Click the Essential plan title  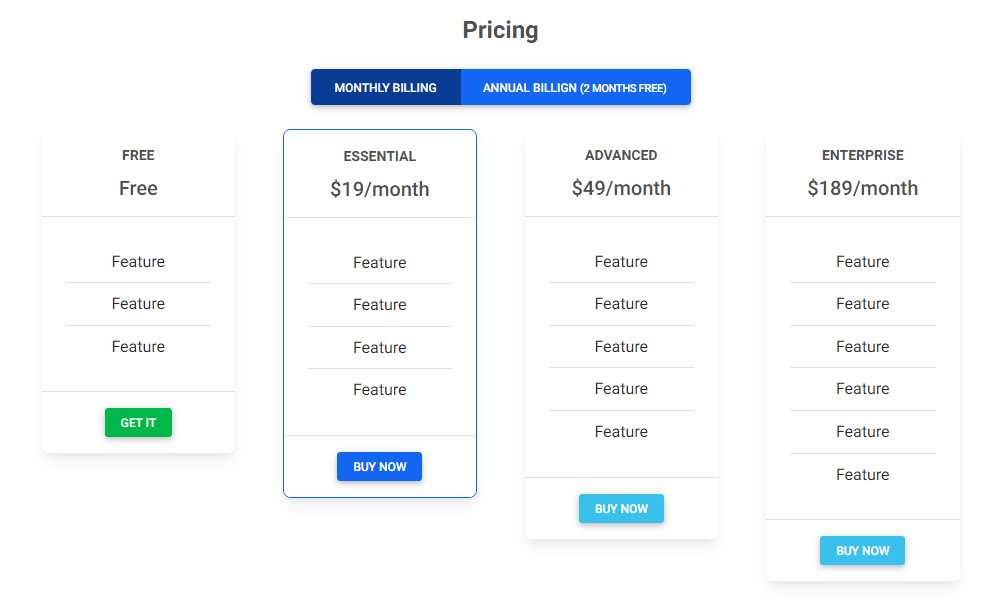pos(379,156)
